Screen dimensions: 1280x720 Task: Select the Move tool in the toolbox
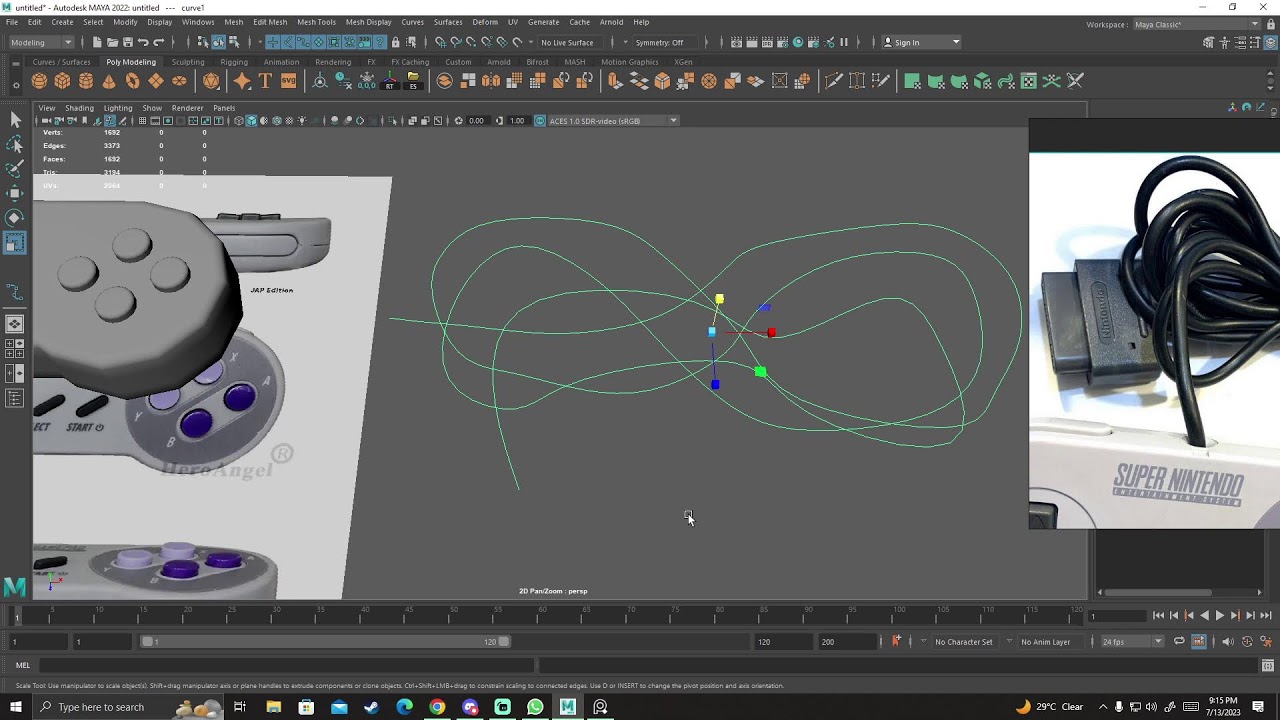tap(15, 193)
